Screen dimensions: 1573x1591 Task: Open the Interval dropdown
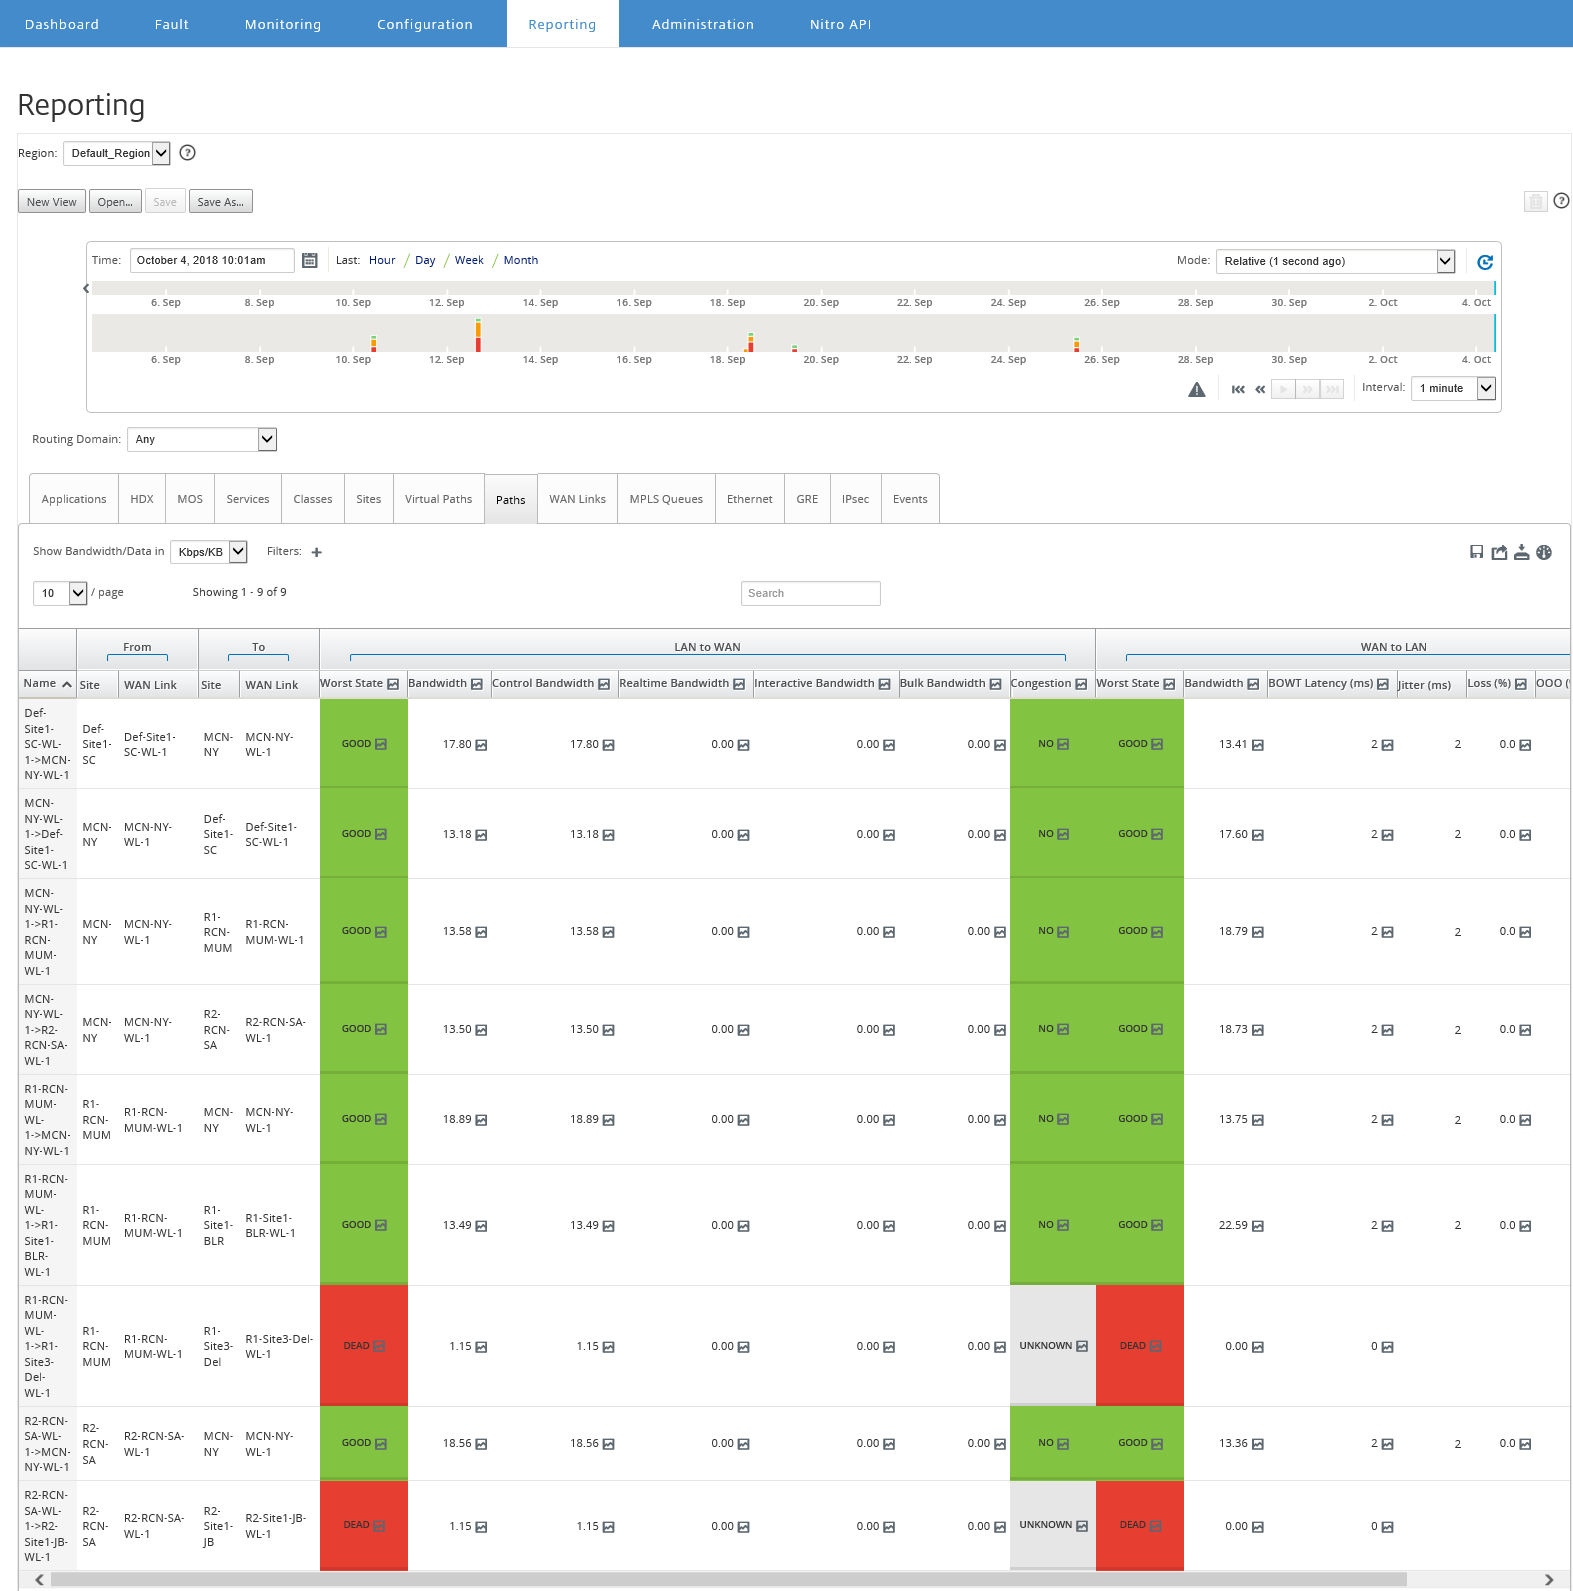1453,388
